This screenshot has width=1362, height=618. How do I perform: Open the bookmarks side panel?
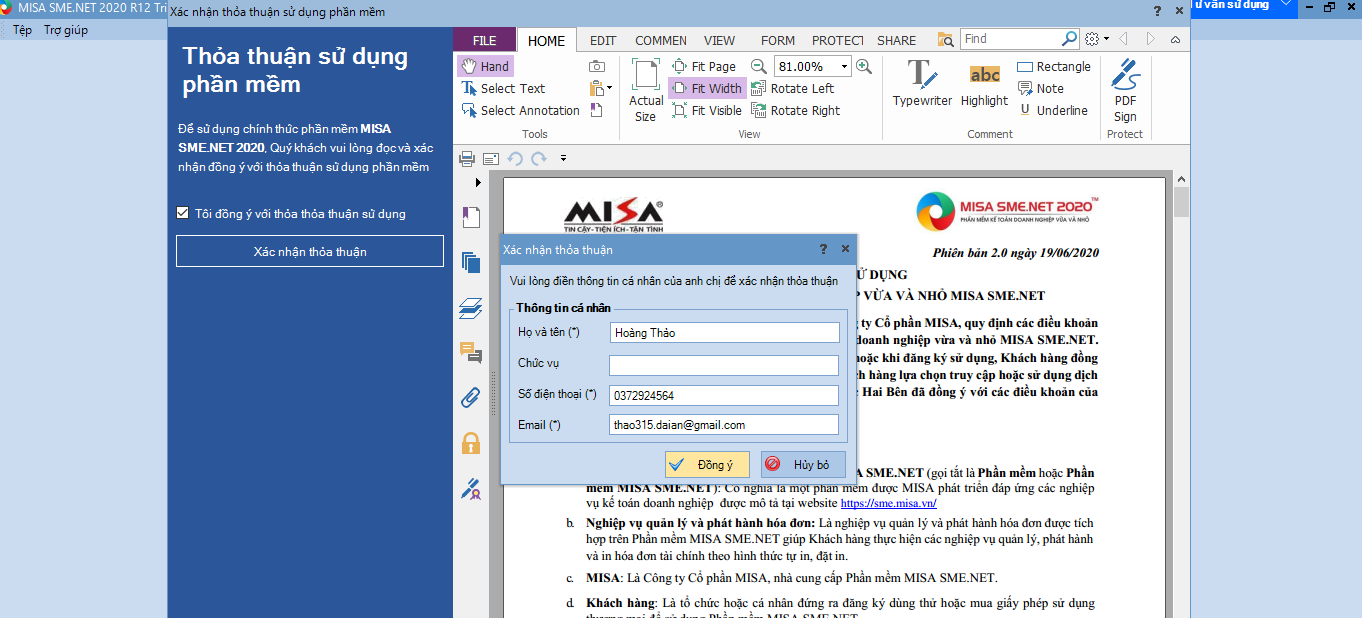click(x=470, y=217)
